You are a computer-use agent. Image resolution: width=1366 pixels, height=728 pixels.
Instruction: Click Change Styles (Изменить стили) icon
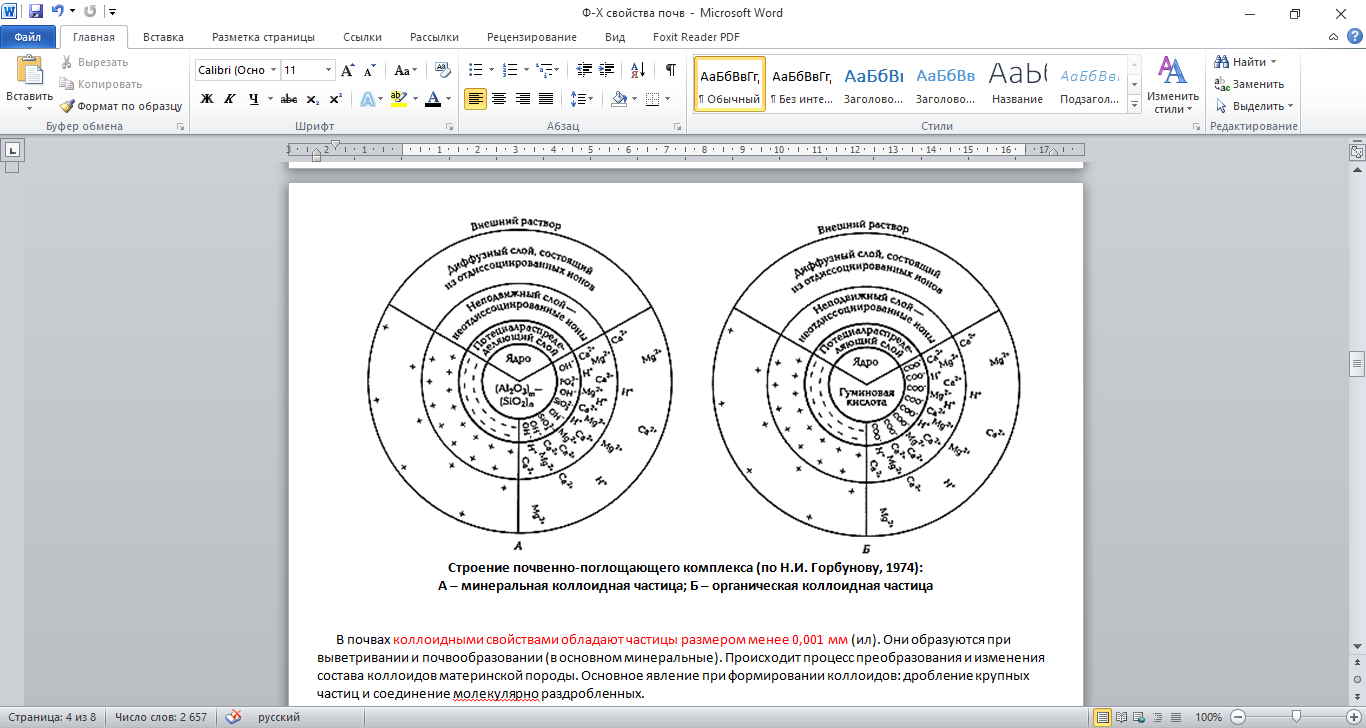click(x=1172, y=84)
